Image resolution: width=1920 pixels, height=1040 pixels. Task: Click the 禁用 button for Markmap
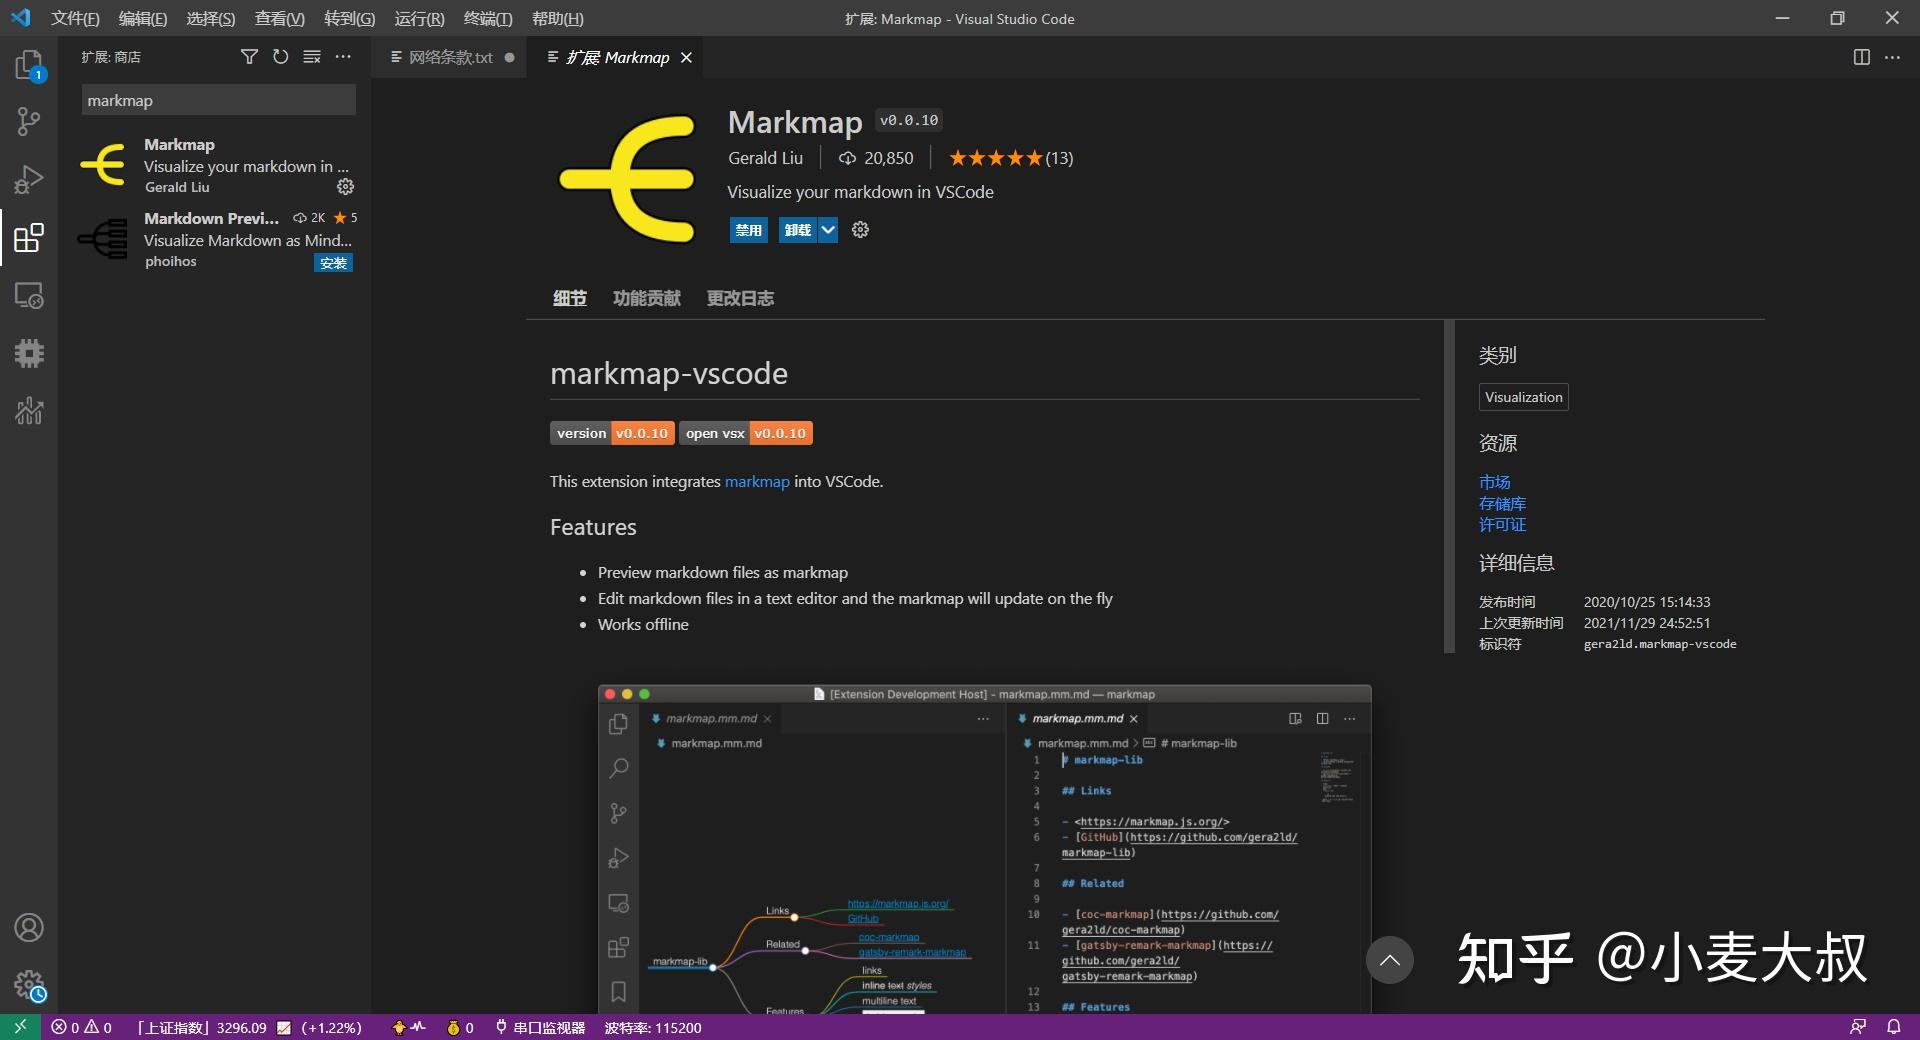pyautogui.click(x=748, y=230)
